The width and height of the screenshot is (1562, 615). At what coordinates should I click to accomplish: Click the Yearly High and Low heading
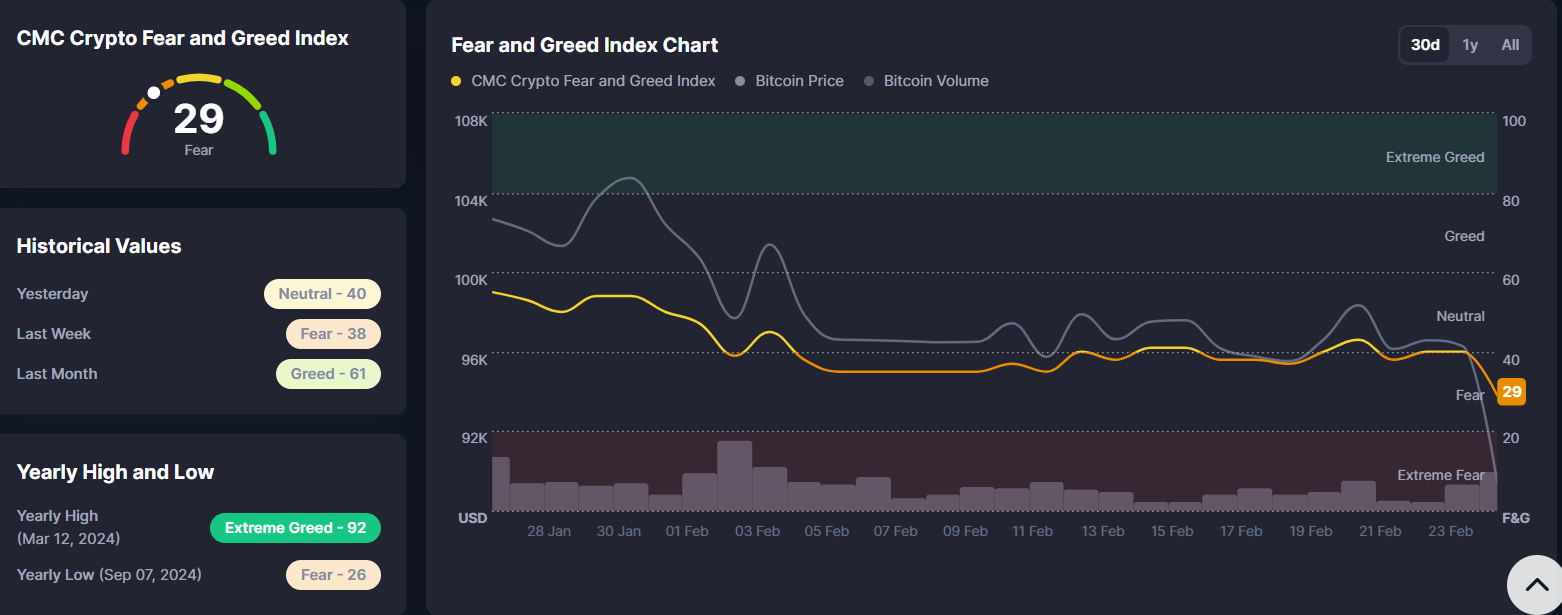click(x=115, y=472)
